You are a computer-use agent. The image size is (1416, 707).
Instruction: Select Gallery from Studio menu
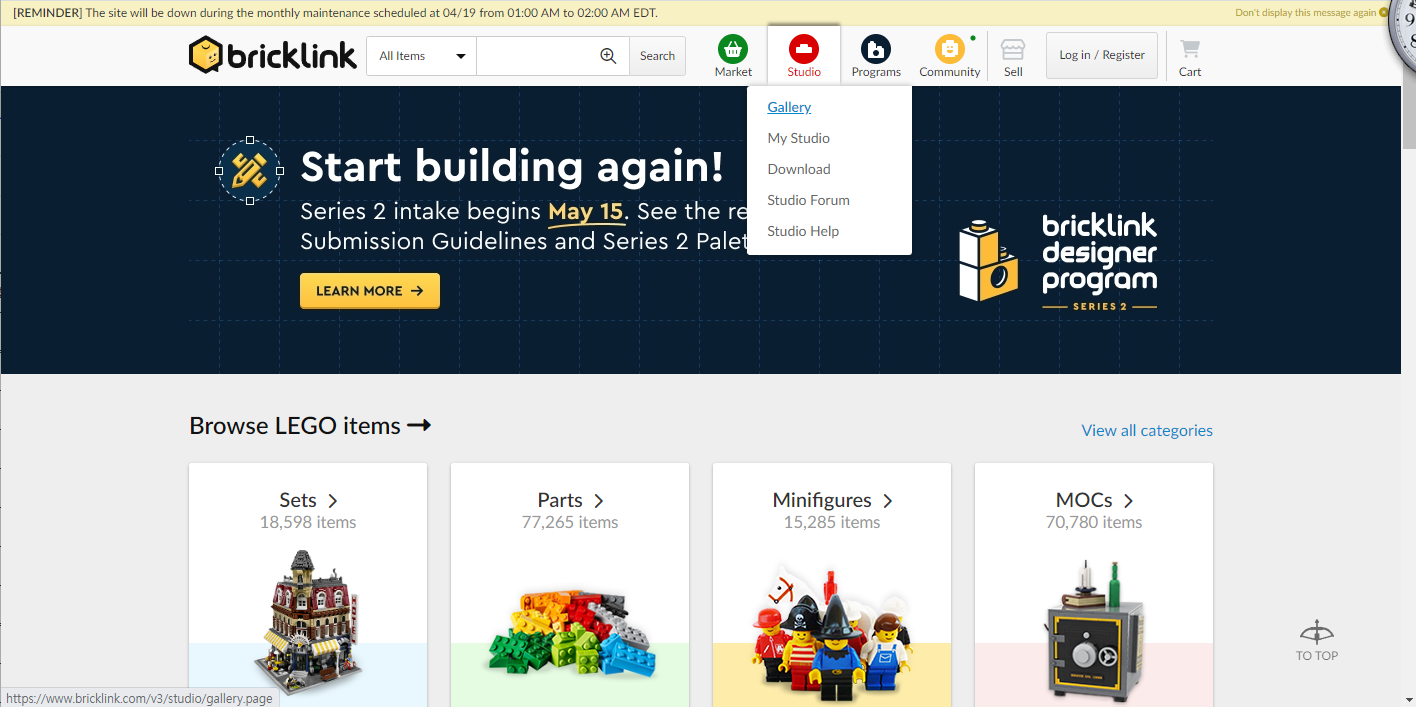coord(789,107)
